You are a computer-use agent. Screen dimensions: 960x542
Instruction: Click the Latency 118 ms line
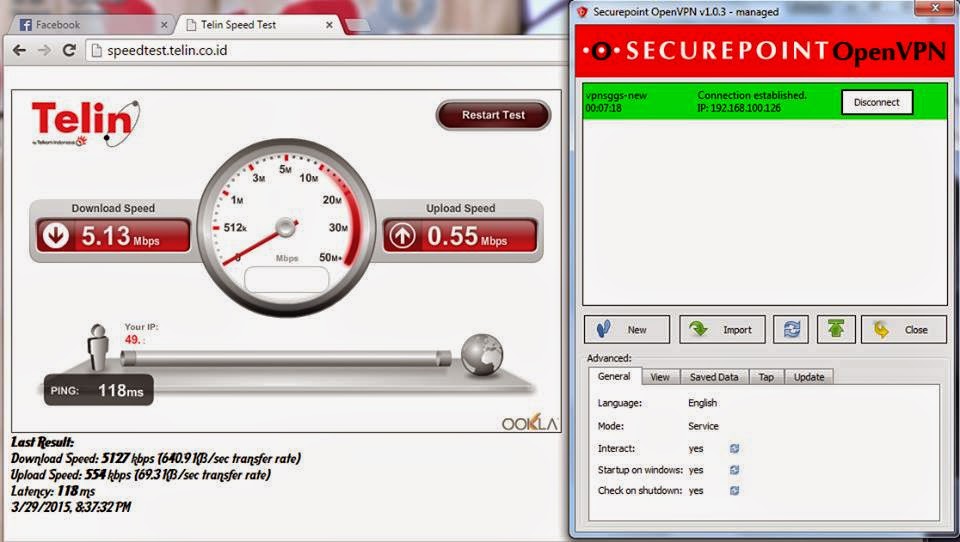tap(53, 491)
